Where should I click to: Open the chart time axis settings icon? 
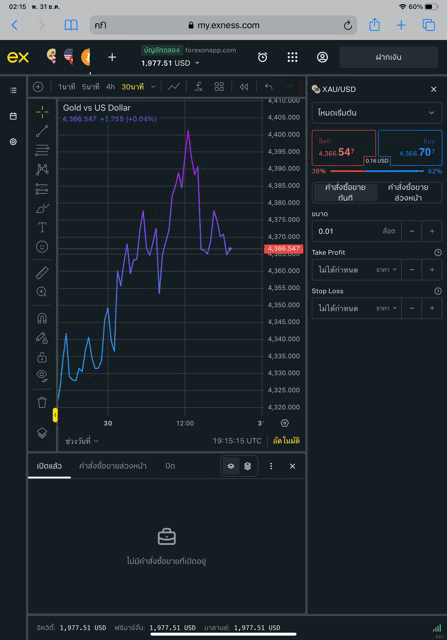click(285, 423)
